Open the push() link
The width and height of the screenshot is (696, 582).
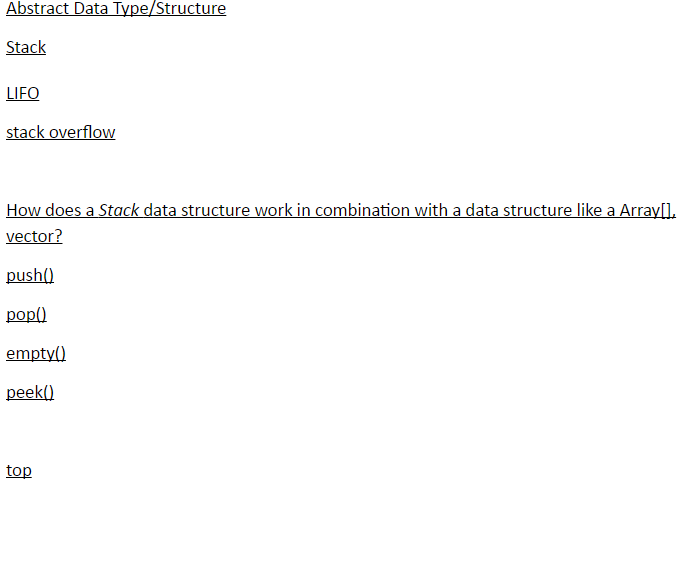point(30,276)
